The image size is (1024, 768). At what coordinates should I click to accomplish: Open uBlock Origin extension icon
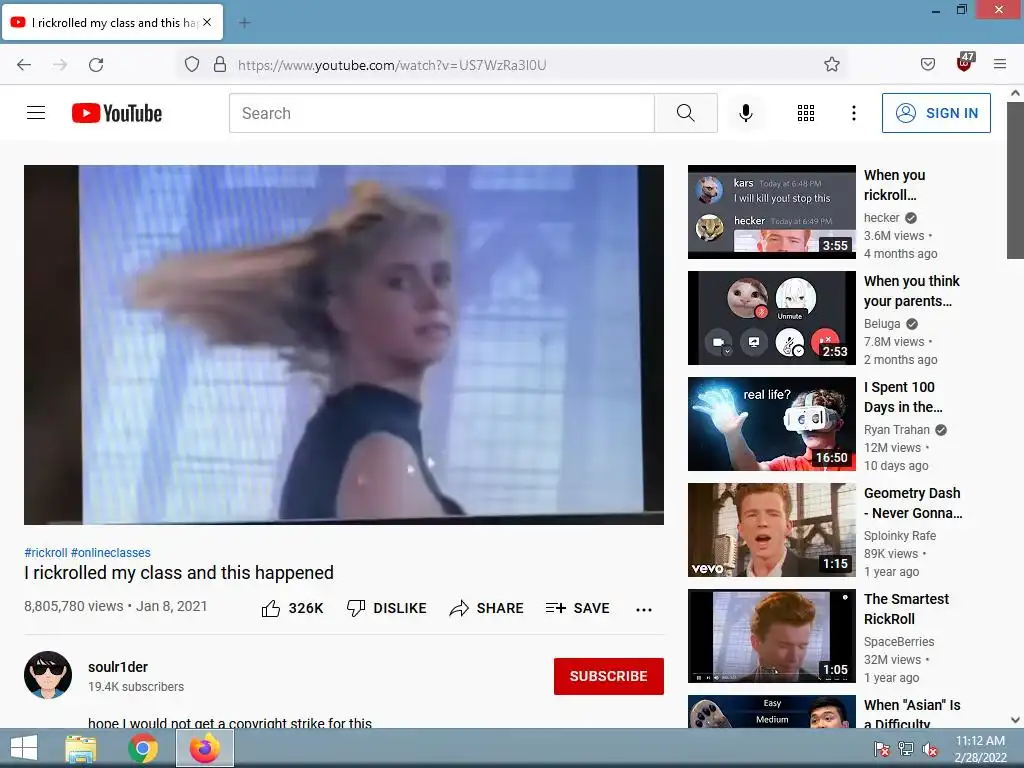[x=965, y=62]
